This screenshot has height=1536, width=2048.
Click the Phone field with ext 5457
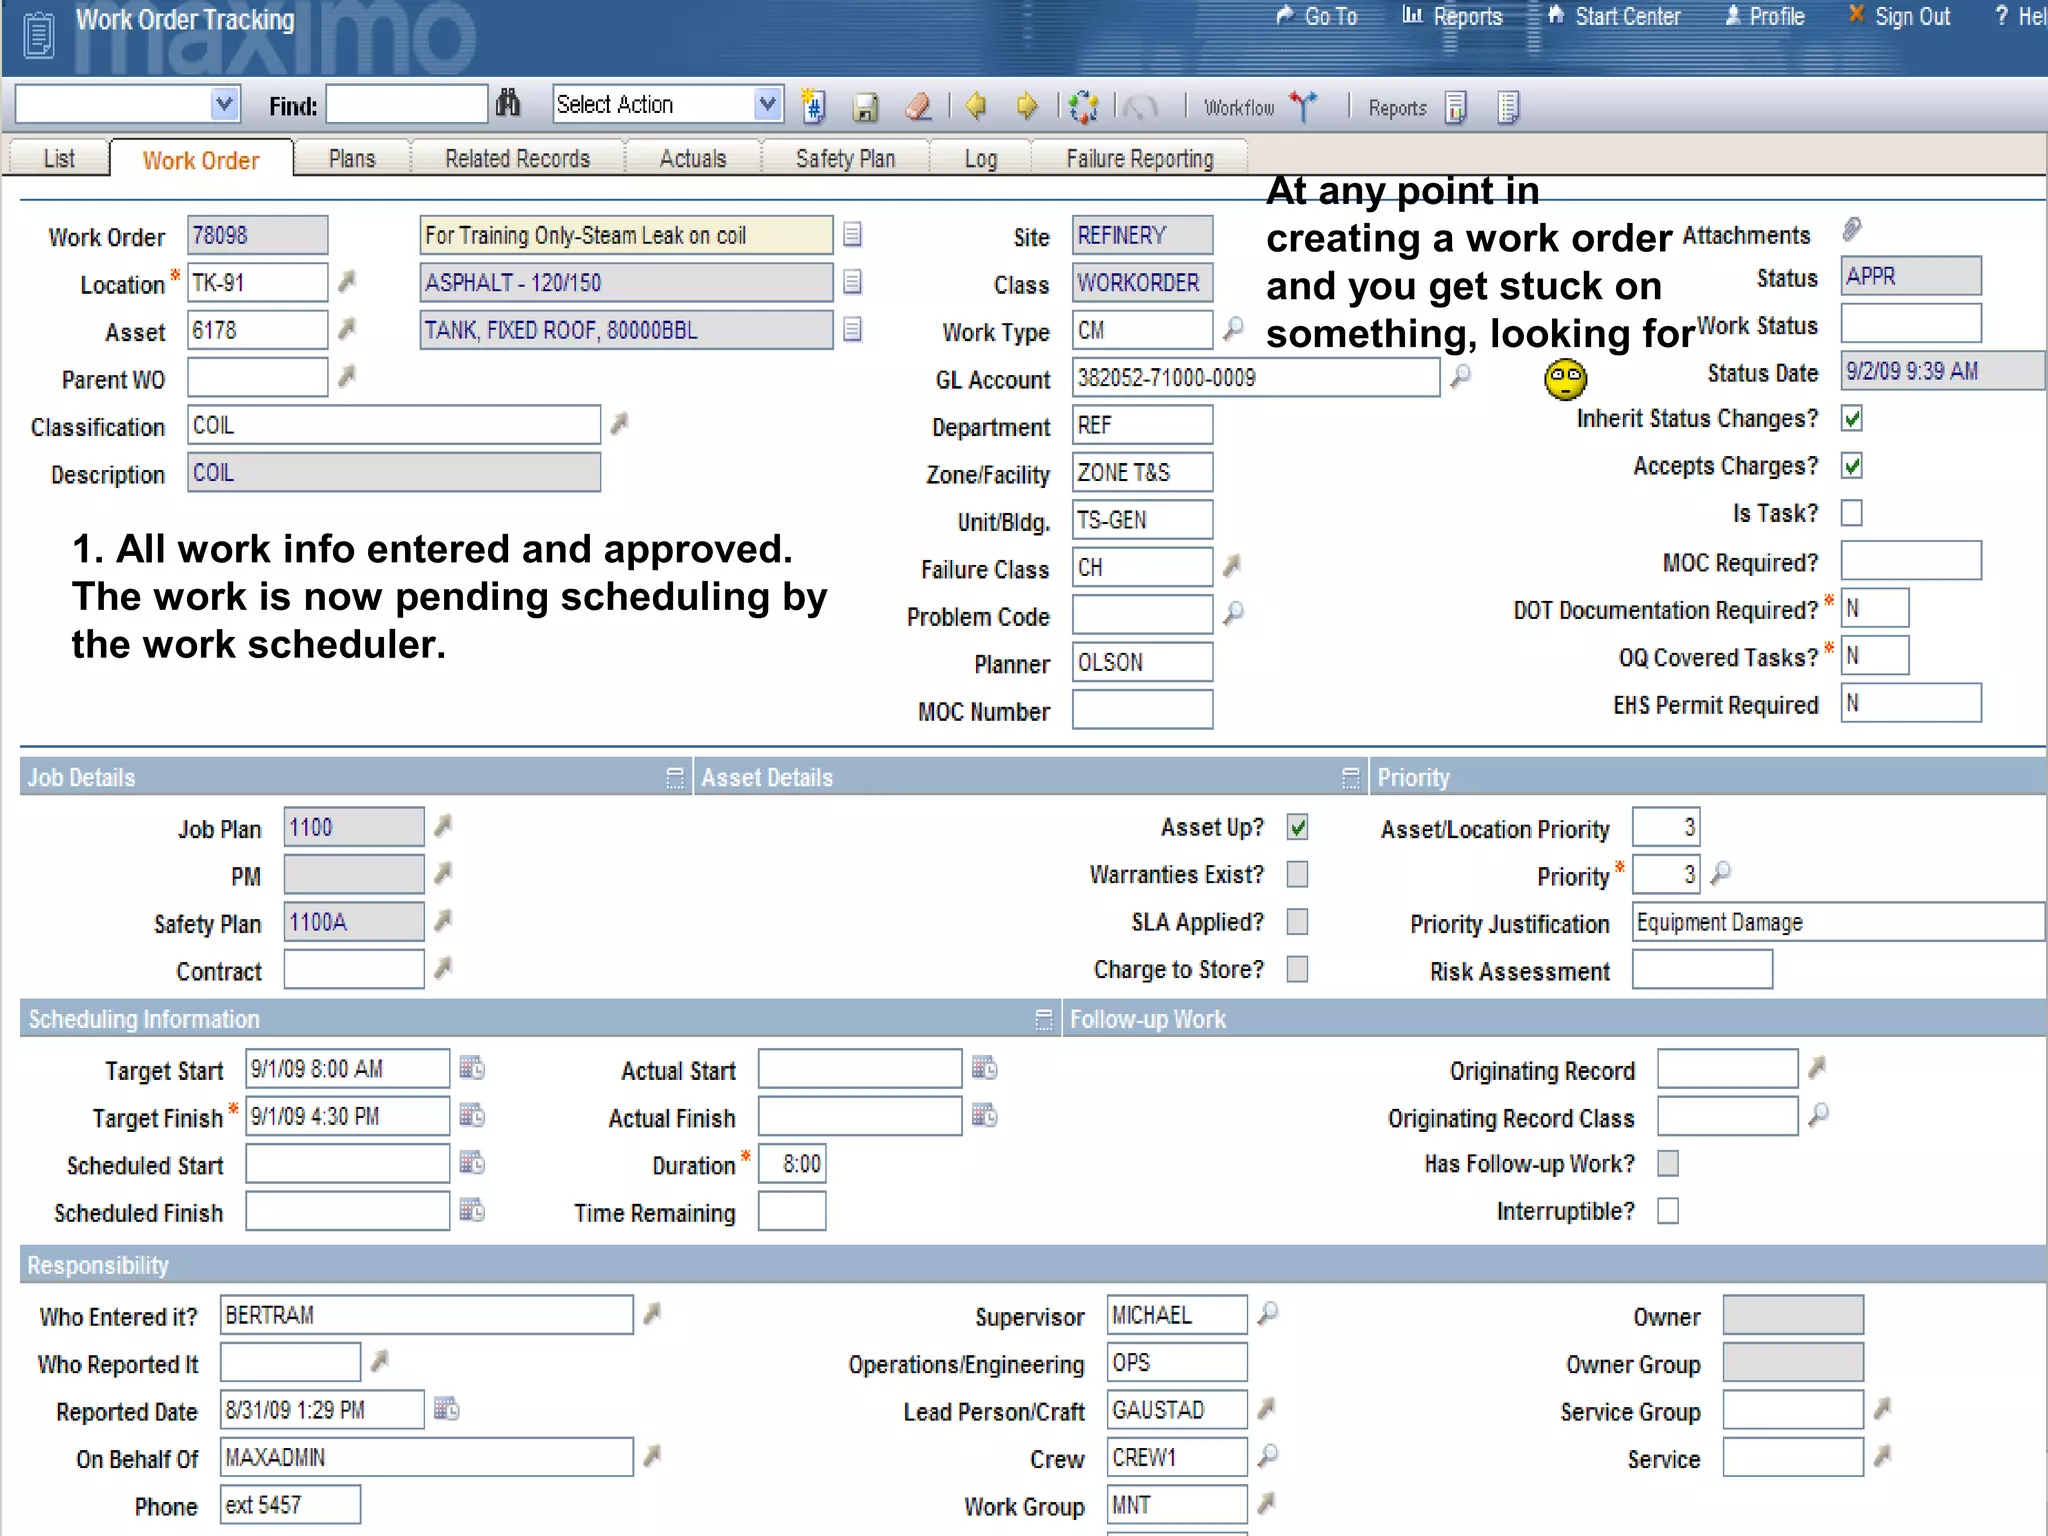tap(290, 1504)
